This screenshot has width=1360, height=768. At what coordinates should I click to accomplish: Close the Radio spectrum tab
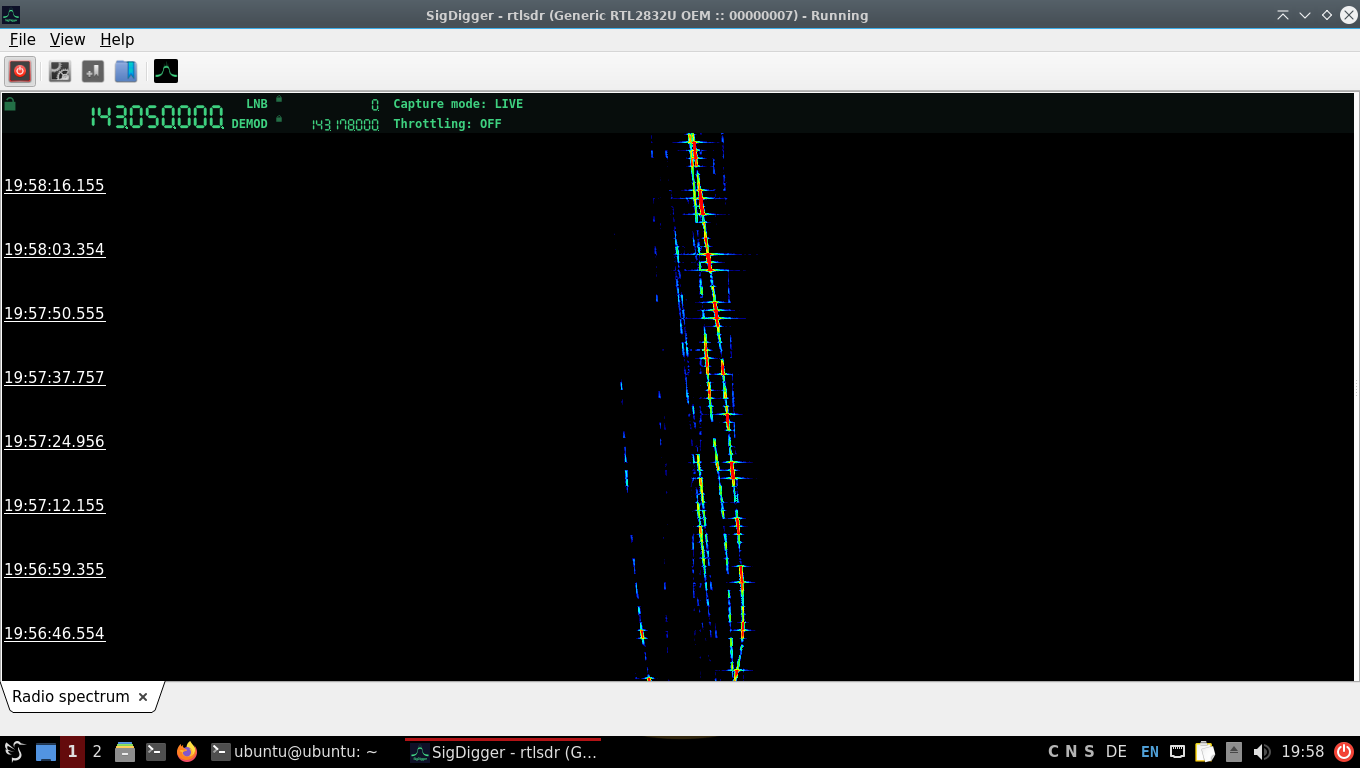point(143,697)
